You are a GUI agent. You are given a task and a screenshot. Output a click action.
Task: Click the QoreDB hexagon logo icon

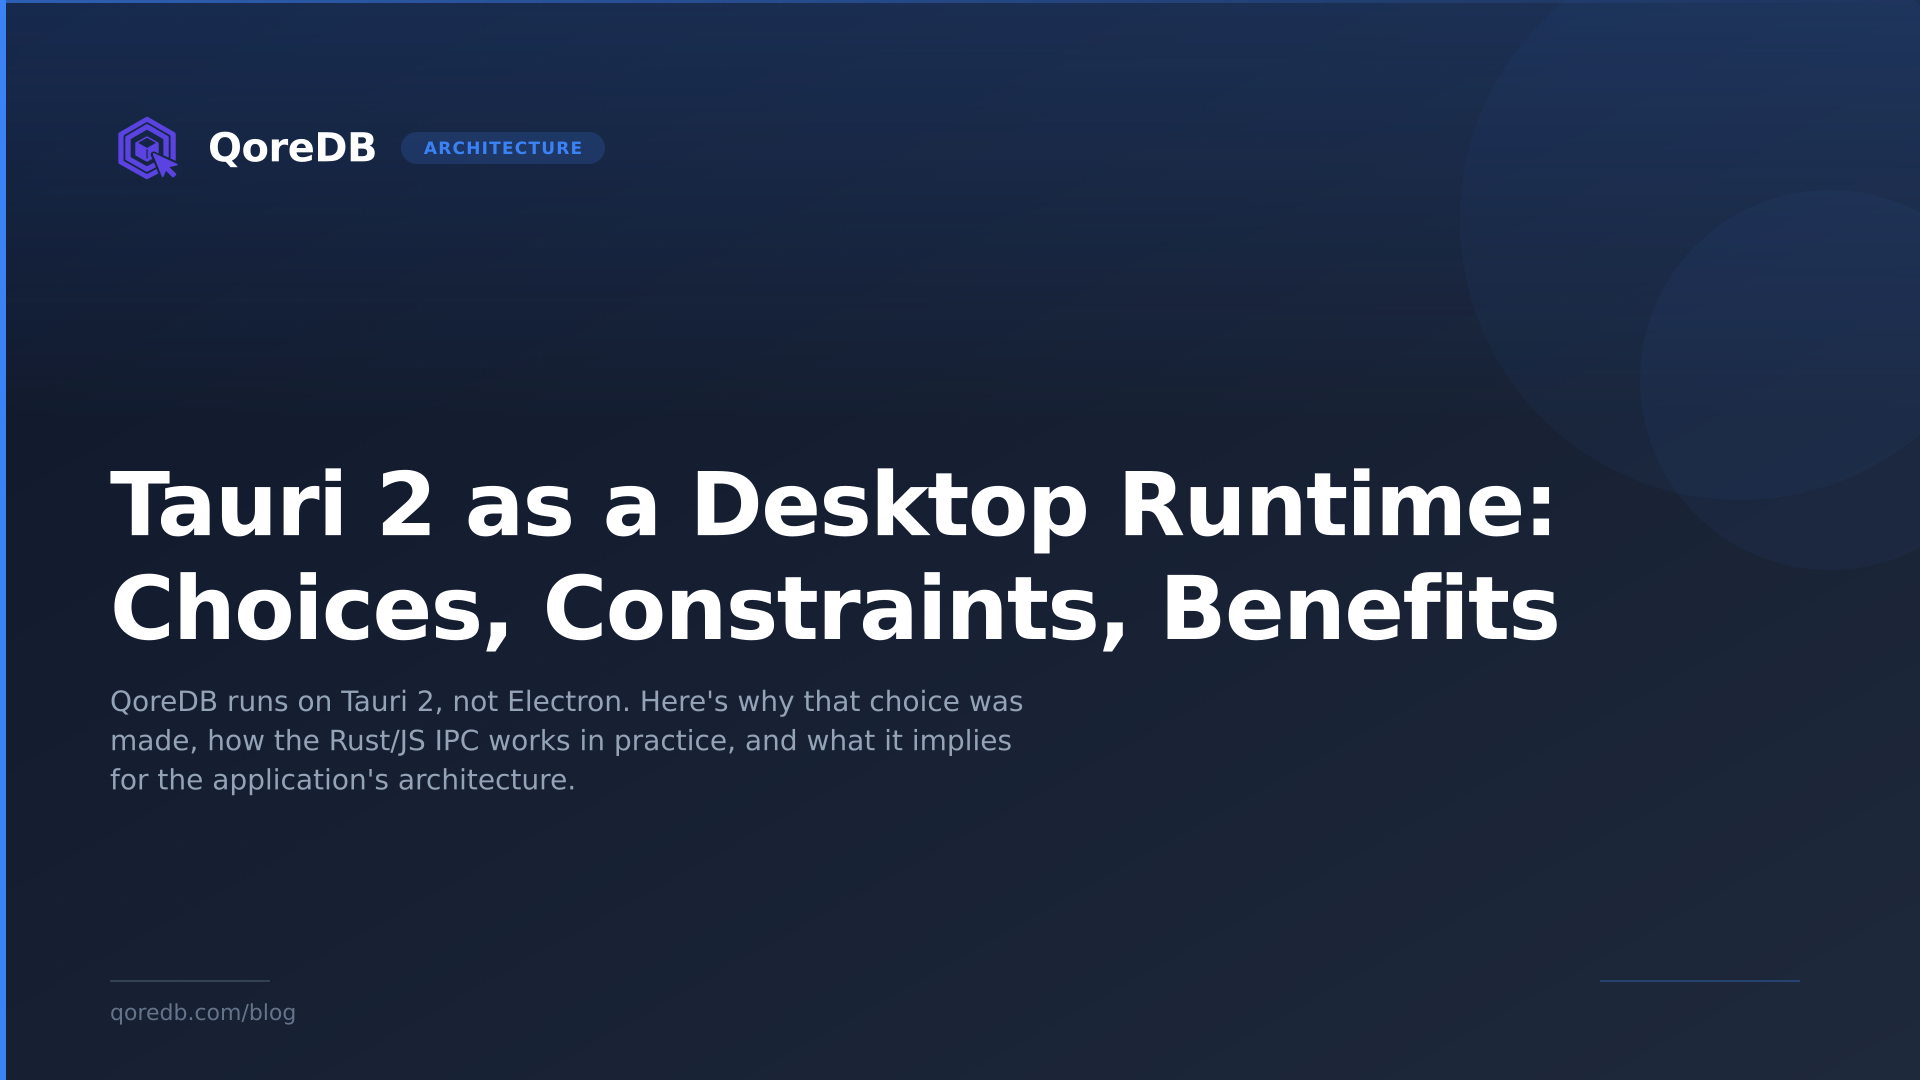tap(147, 148)
